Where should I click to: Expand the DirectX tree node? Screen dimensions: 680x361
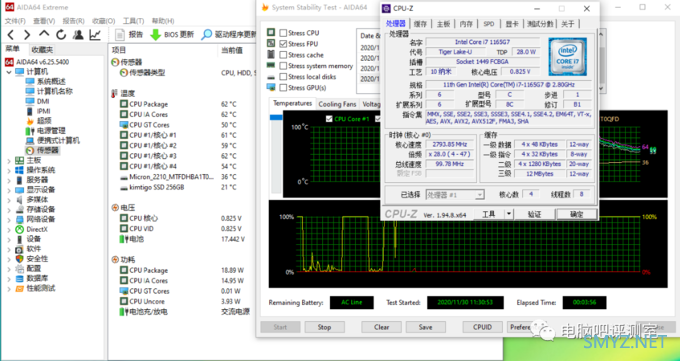pyautogui.click(x=9, y=229)
